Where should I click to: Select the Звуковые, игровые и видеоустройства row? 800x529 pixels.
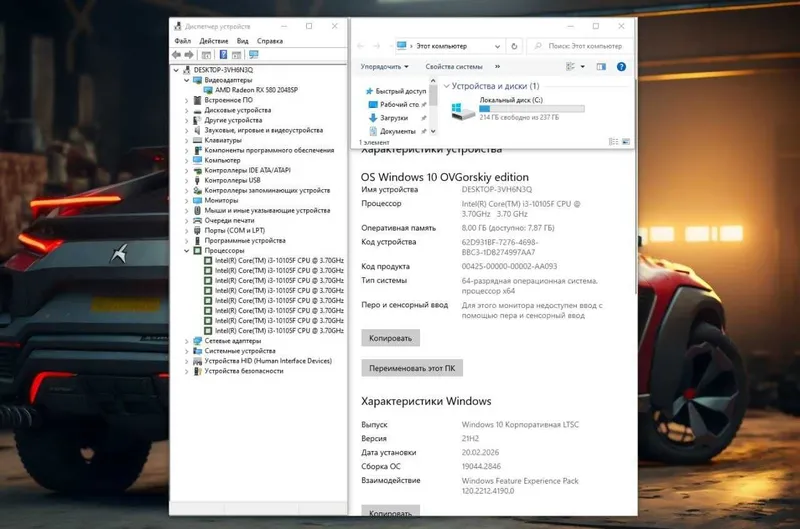[x=263, y=131]
